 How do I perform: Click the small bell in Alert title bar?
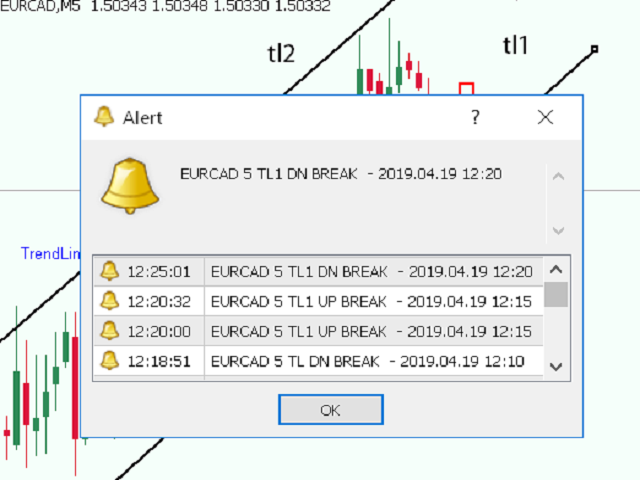tap(104, 117)
